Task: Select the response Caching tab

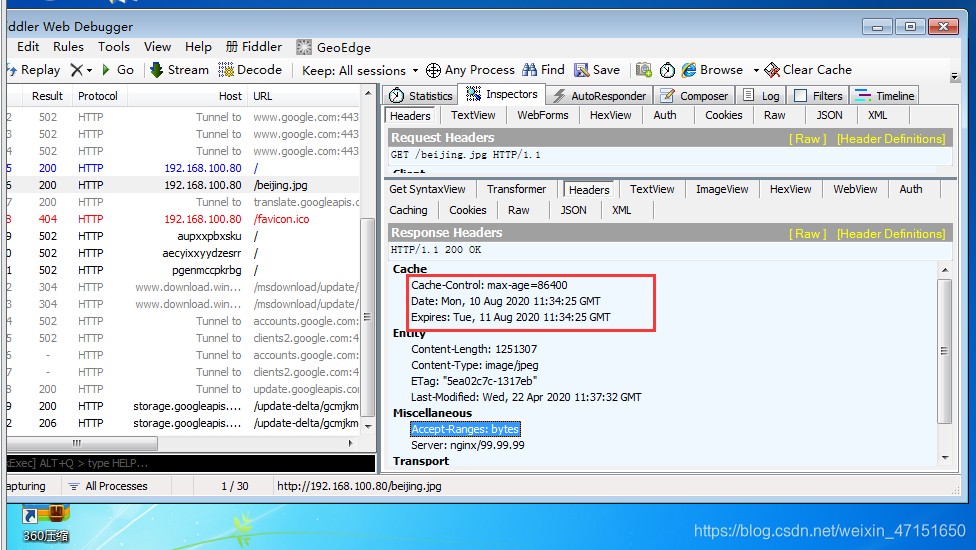Action: tap(408, 210)
